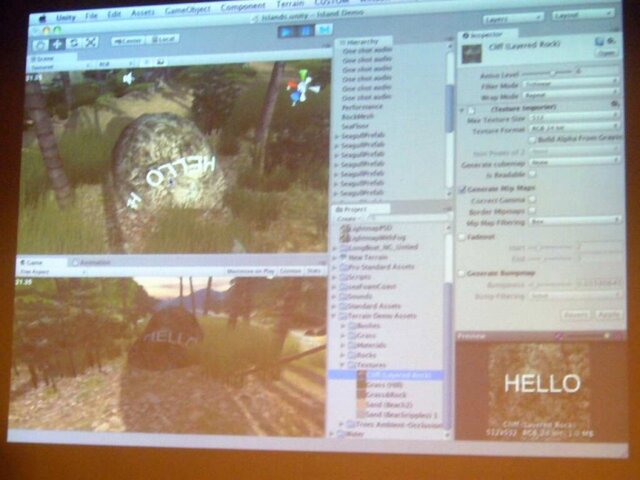Viewport: 640px width, 480px height.
Task: Expand the Scripts folder arrow
Action: [334, 277]
